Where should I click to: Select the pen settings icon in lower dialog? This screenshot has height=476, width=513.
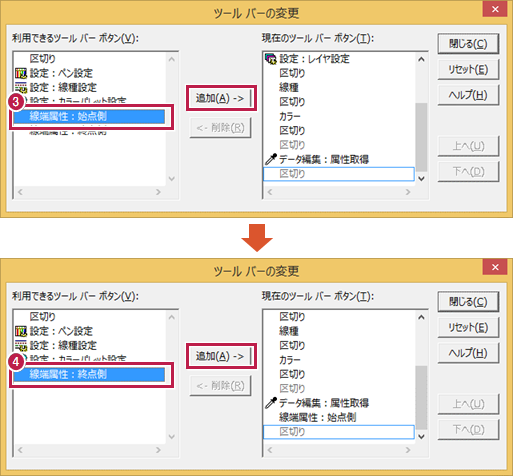[21, 331]
